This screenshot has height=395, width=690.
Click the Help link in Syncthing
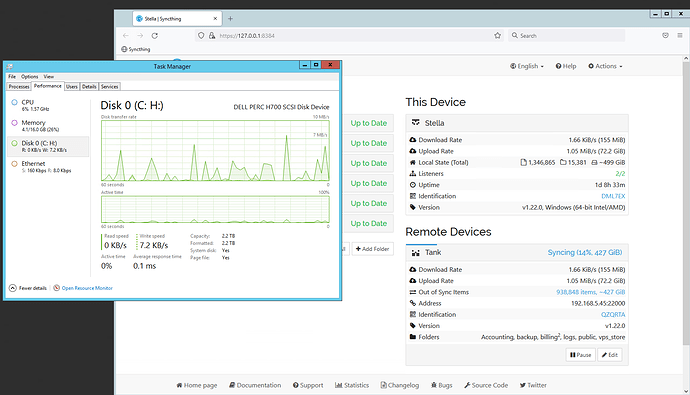coord(566,66)
